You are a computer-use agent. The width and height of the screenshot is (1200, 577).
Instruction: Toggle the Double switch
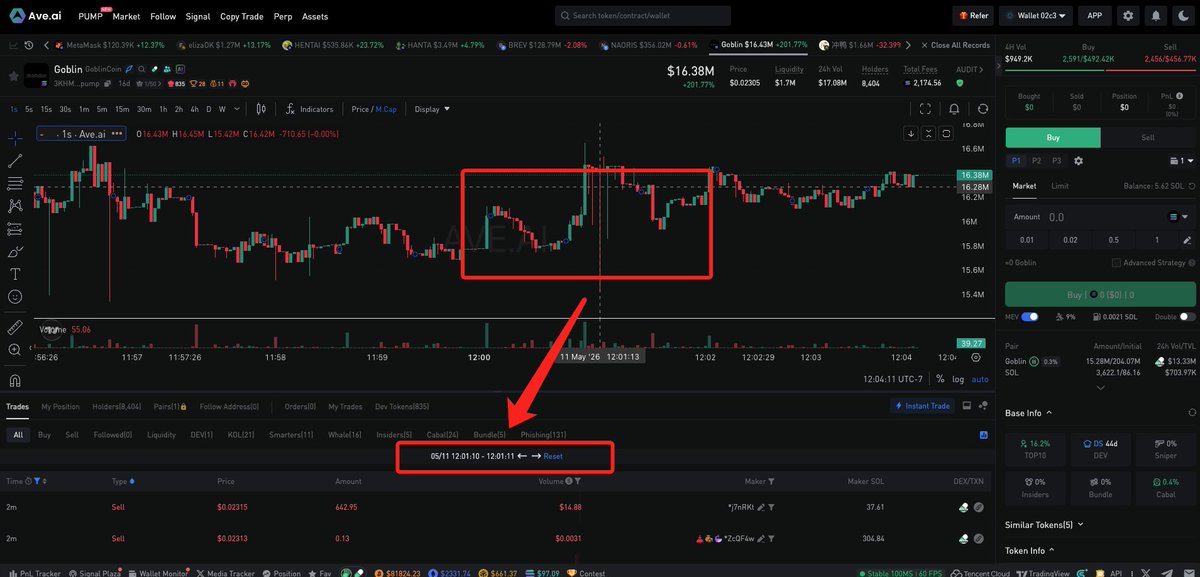[x=1188, y=317]
